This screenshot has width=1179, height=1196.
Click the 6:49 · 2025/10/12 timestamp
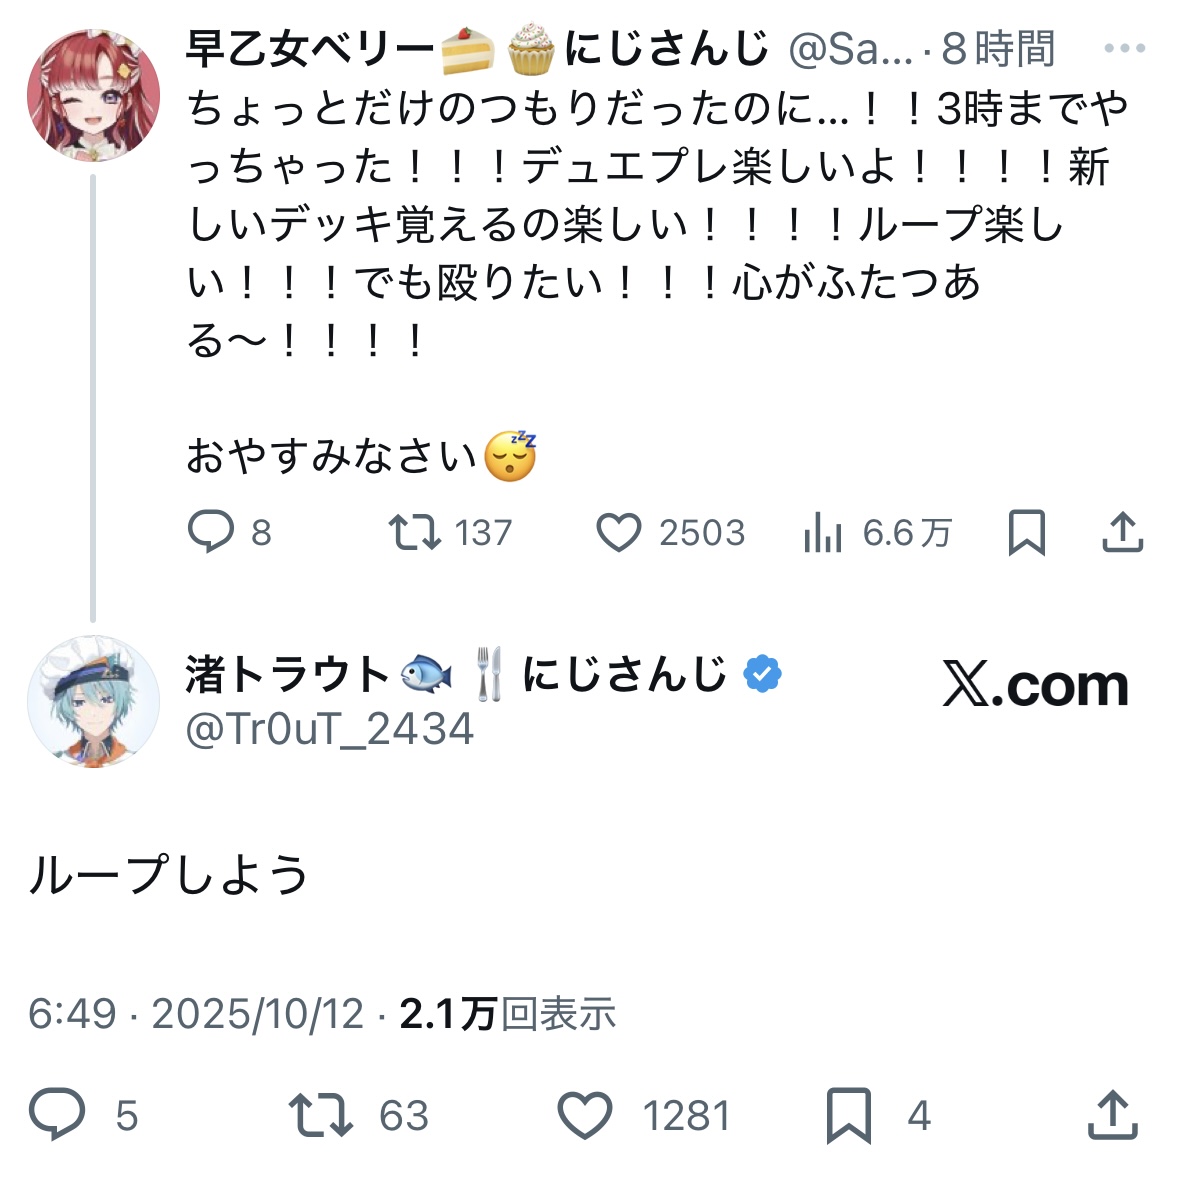tap(196, 1014)
